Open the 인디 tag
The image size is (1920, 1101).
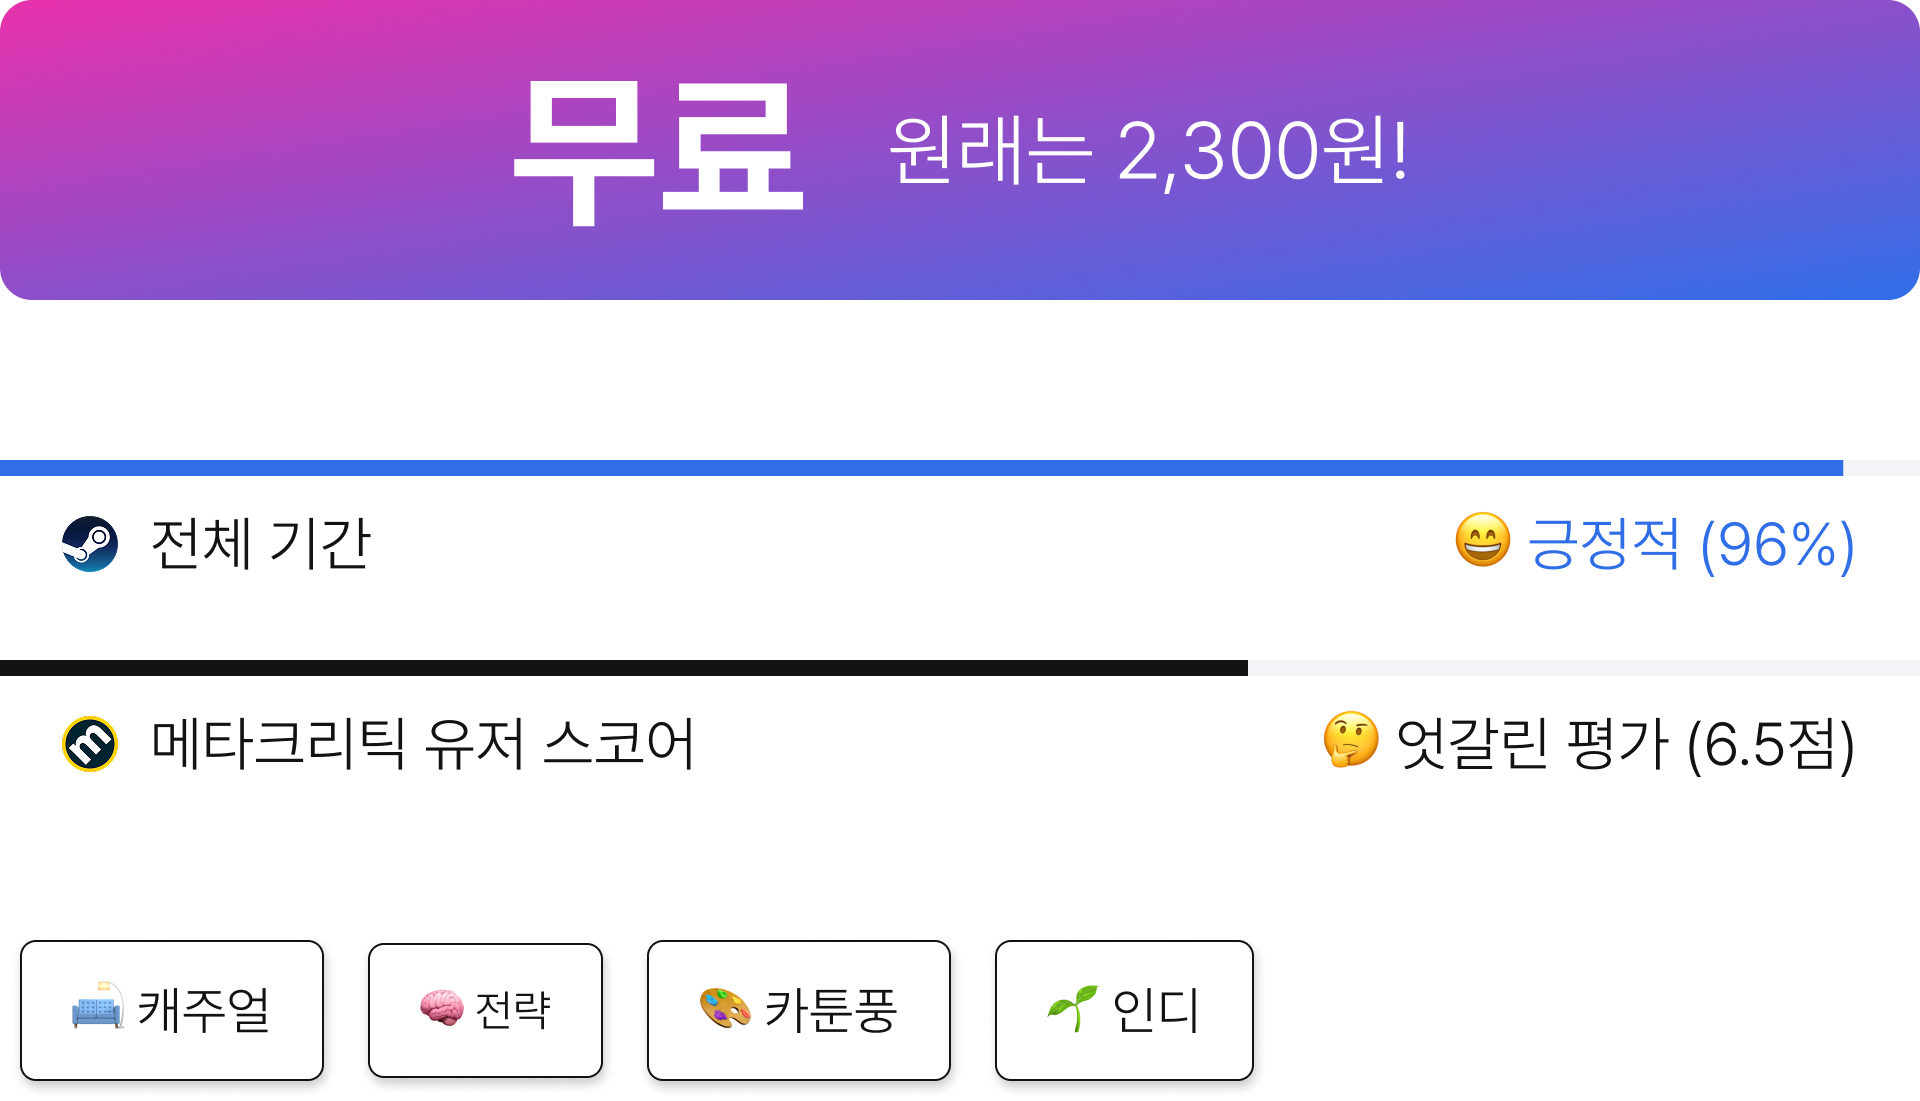tap(1124, 1010)
